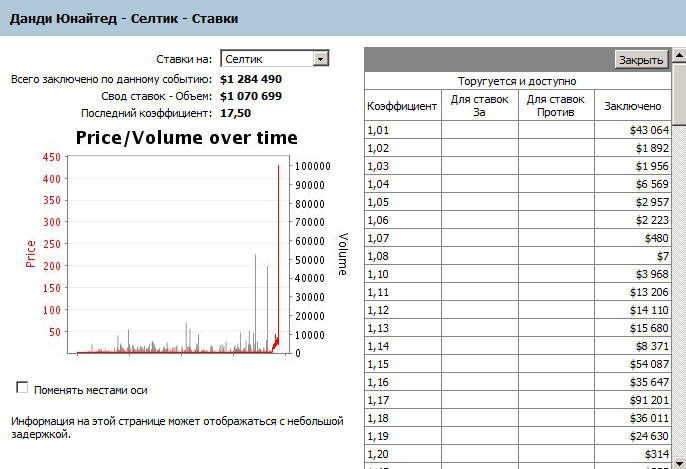Click the scrollbar down arrow

click(679, 463)
